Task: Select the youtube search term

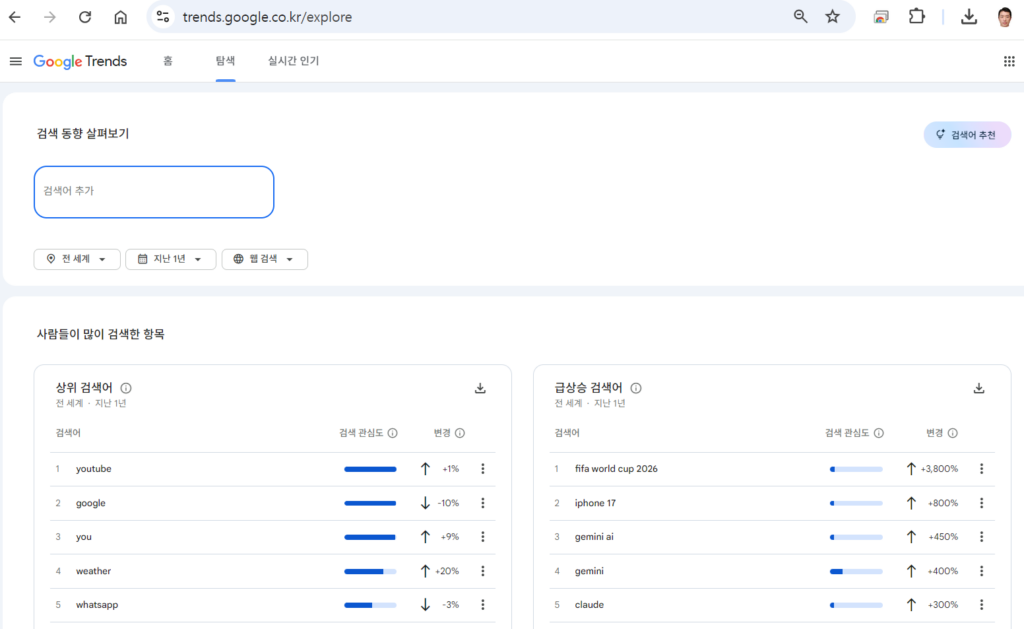Action: [x=93, y=469]
